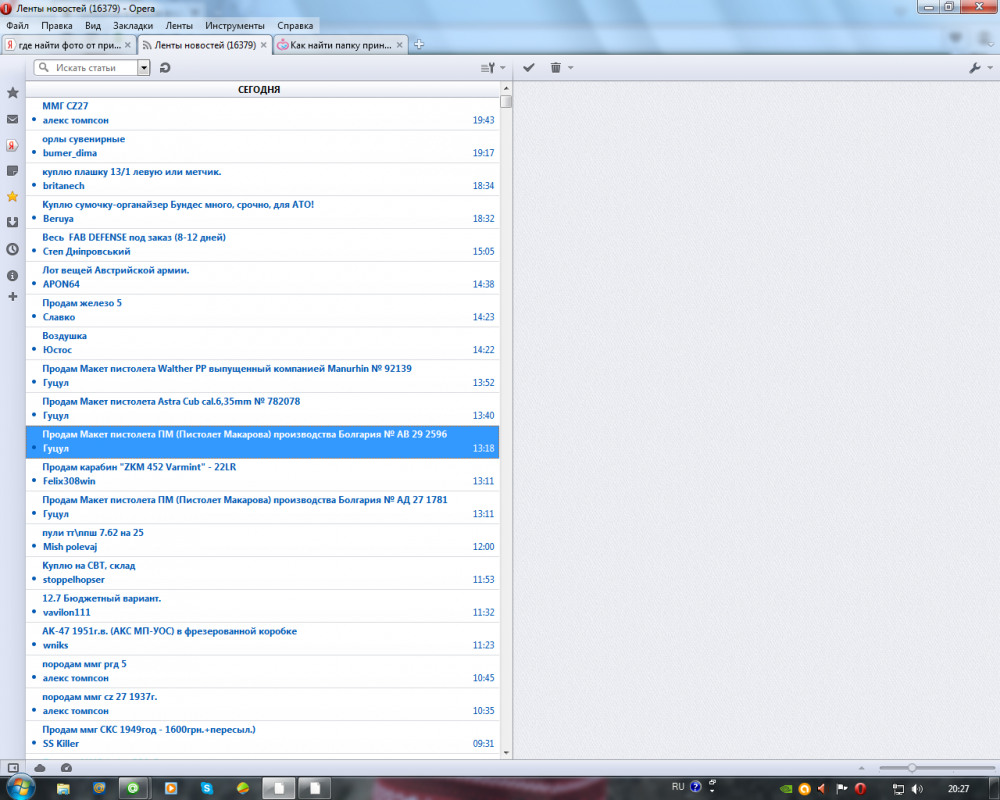Open the Bookmarks panel star icon
1000x800 pixels.
pyautogui.click(x=12, y=92)
